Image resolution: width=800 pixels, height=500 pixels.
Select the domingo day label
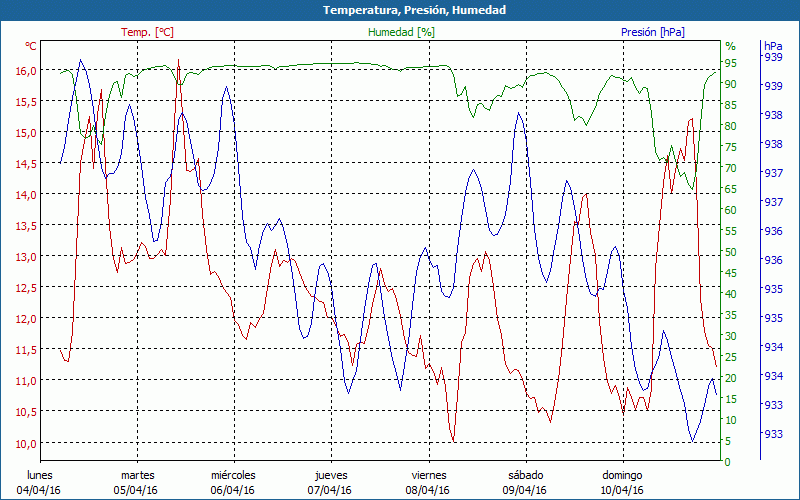click(x=622, y=475)
